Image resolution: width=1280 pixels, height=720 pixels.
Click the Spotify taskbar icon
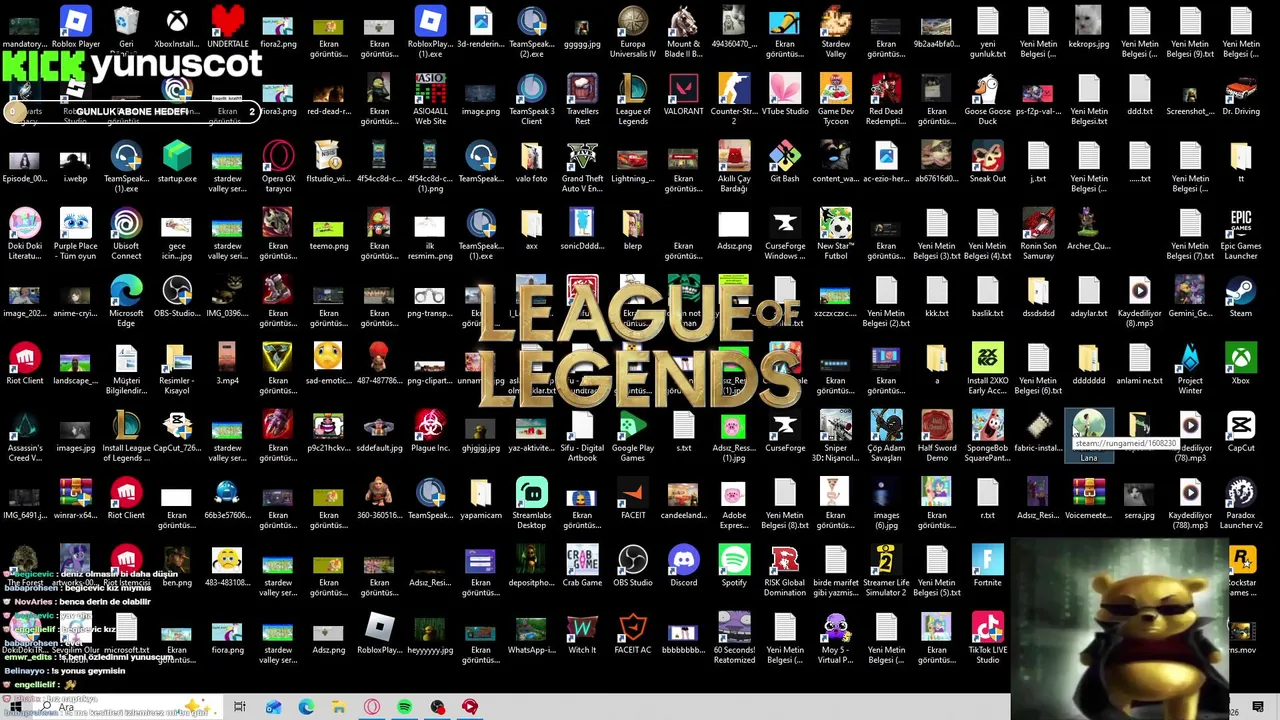click(x=404, y=707)
